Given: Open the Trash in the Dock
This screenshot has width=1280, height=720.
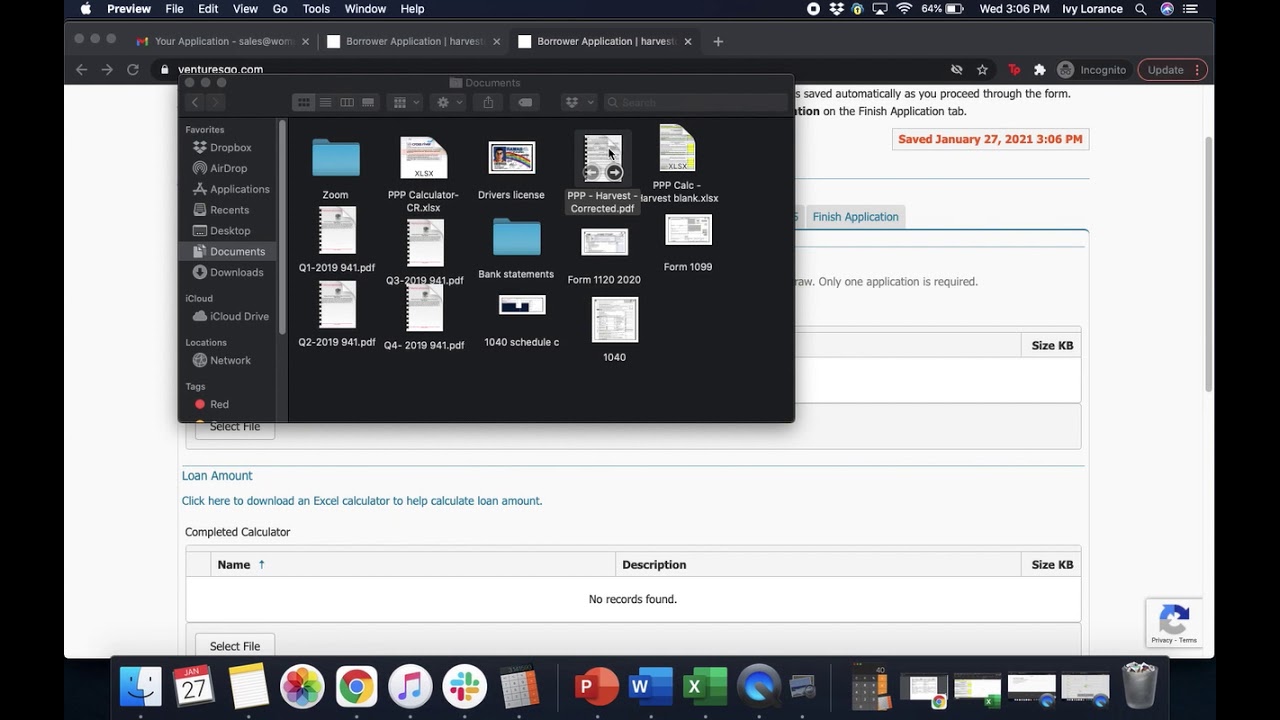Looking at the screenshot, I should [1139, 686].
